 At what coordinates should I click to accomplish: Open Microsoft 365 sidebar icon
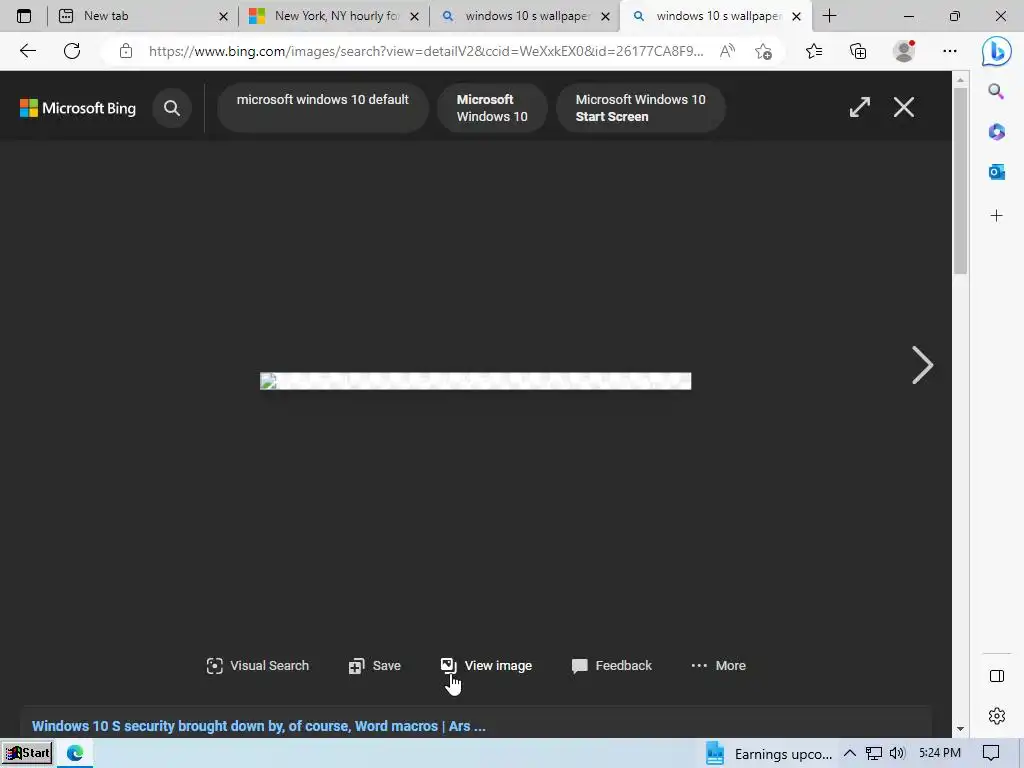[x=996, y=132]
